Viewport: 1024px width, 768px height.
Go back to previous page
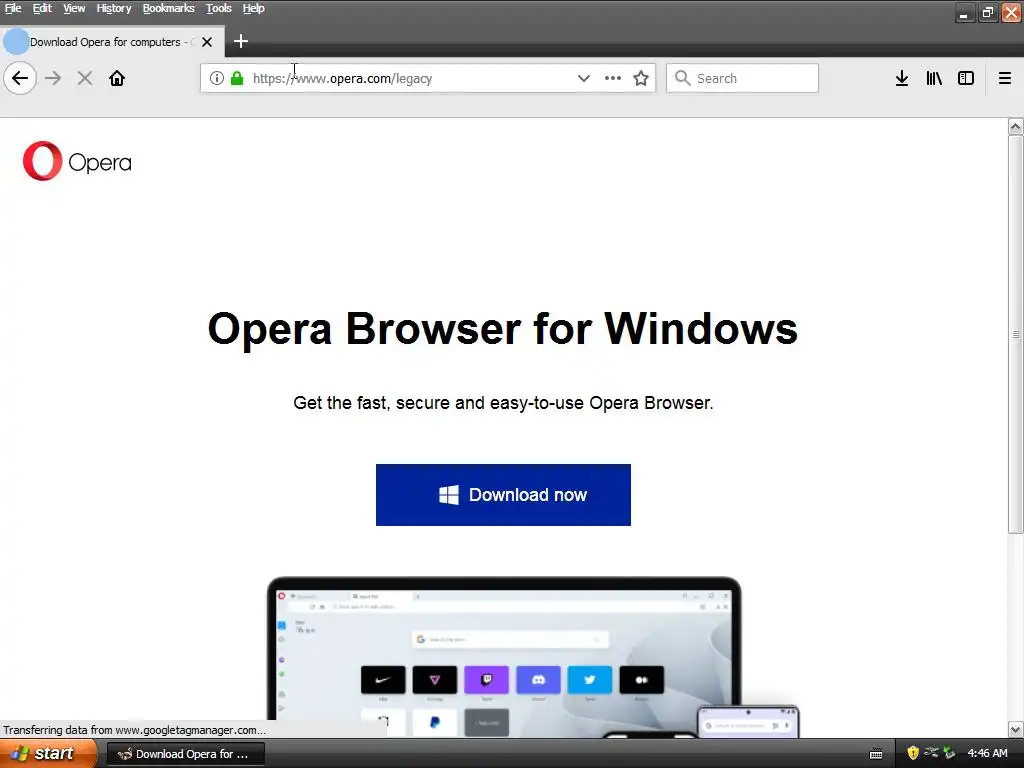click(x=20, y=78)
